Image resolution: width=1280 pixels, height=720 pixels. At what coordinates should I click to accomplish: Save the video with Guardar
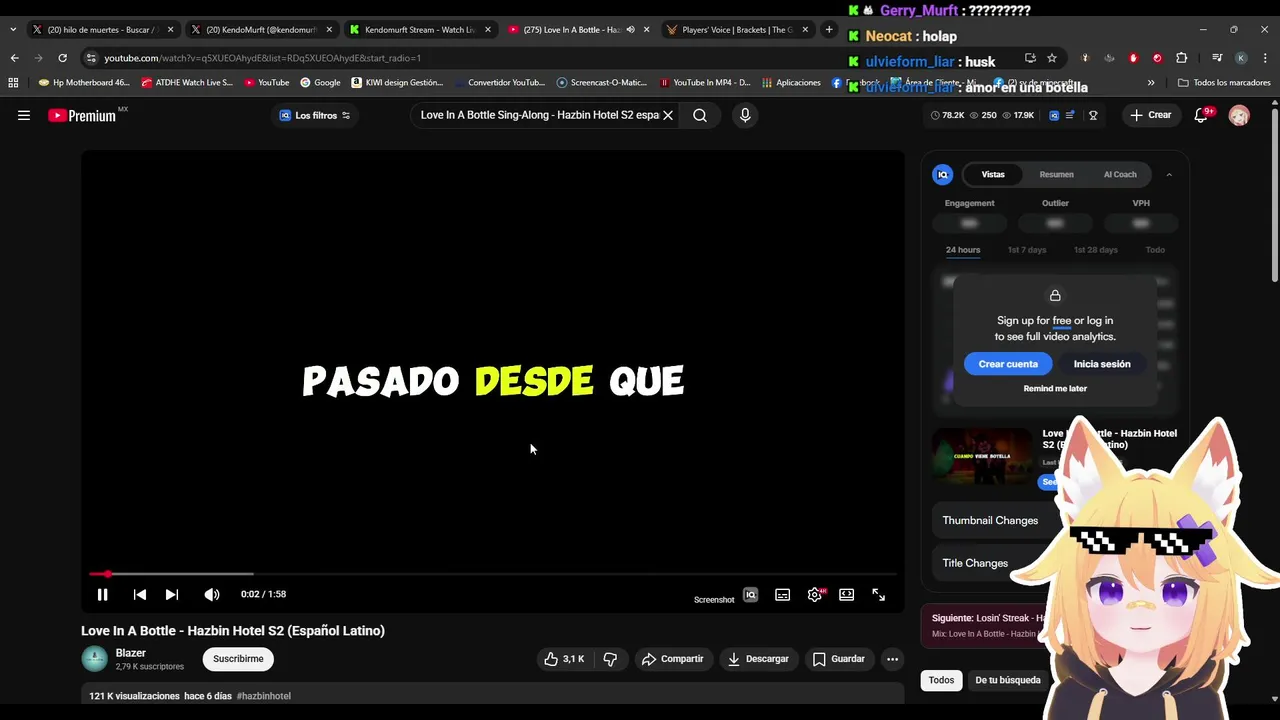tap(838, 659)
